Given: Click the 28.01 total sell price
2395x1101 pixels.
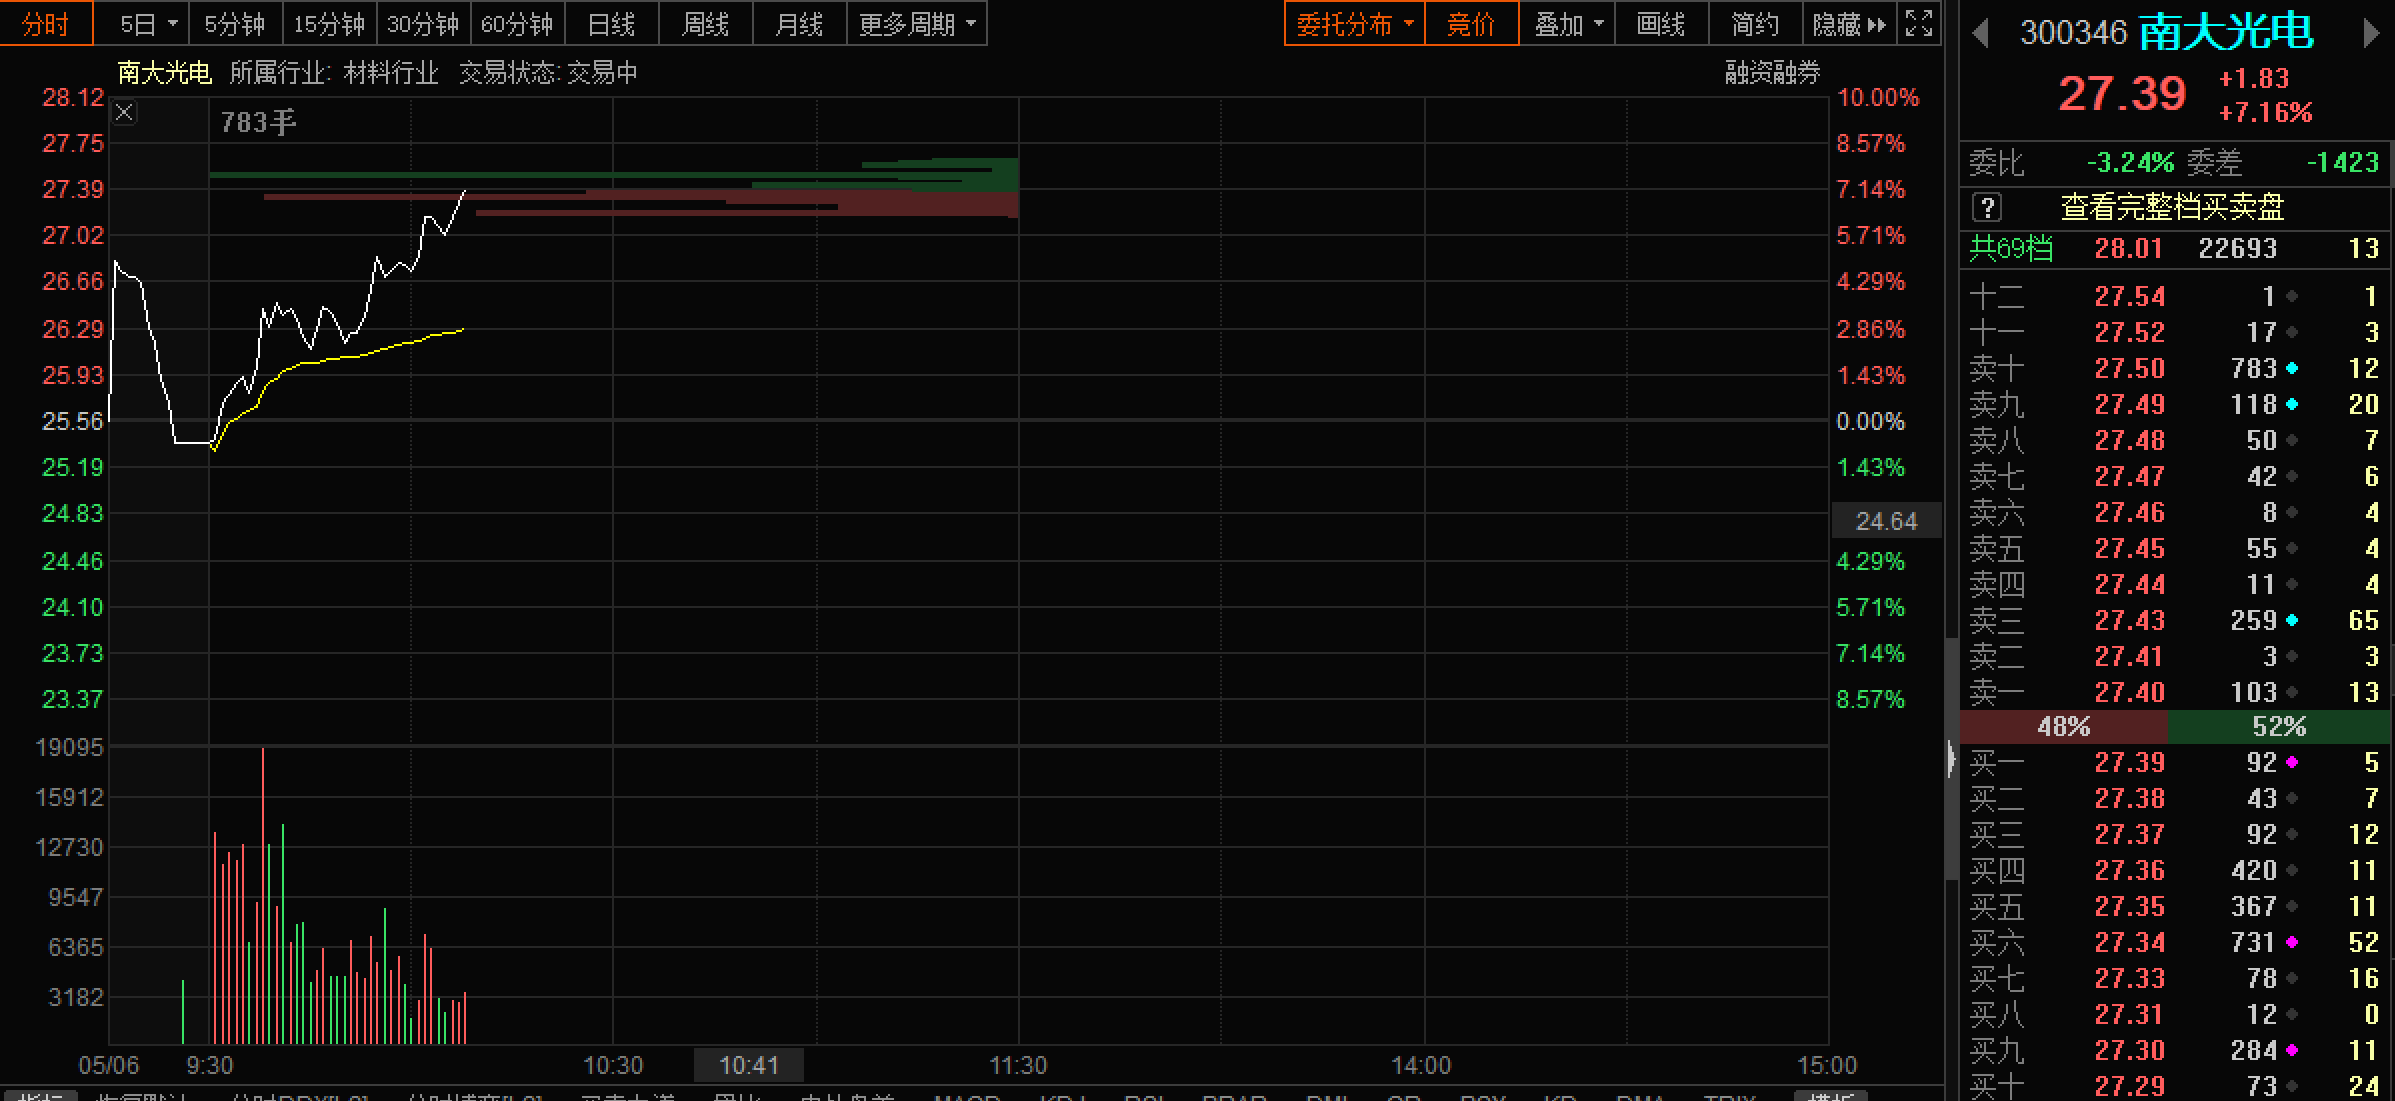Looking at the screenshot, I should [2129, 249].
